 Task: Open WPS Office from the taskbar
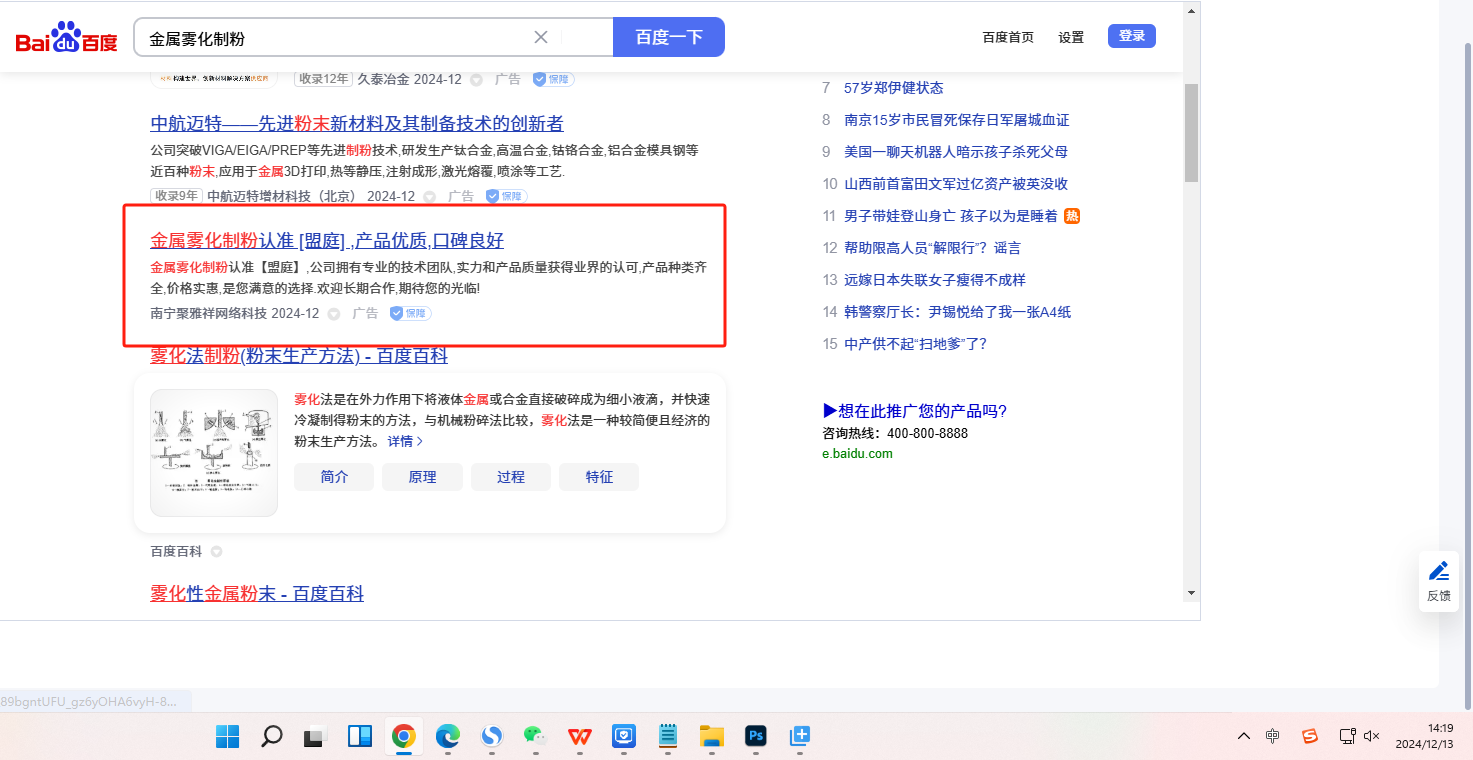tap(579, 737)
